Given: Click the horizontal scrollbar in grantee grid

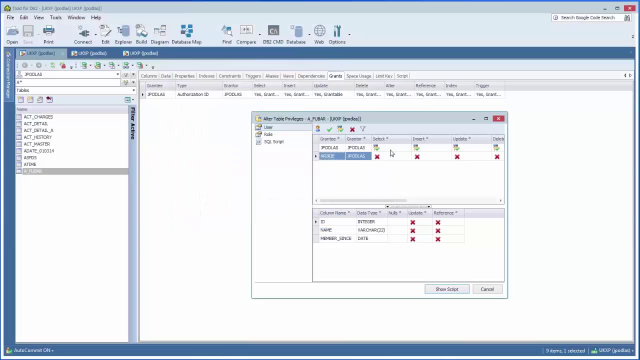Looking at the screenshot, I should (363, 200).
